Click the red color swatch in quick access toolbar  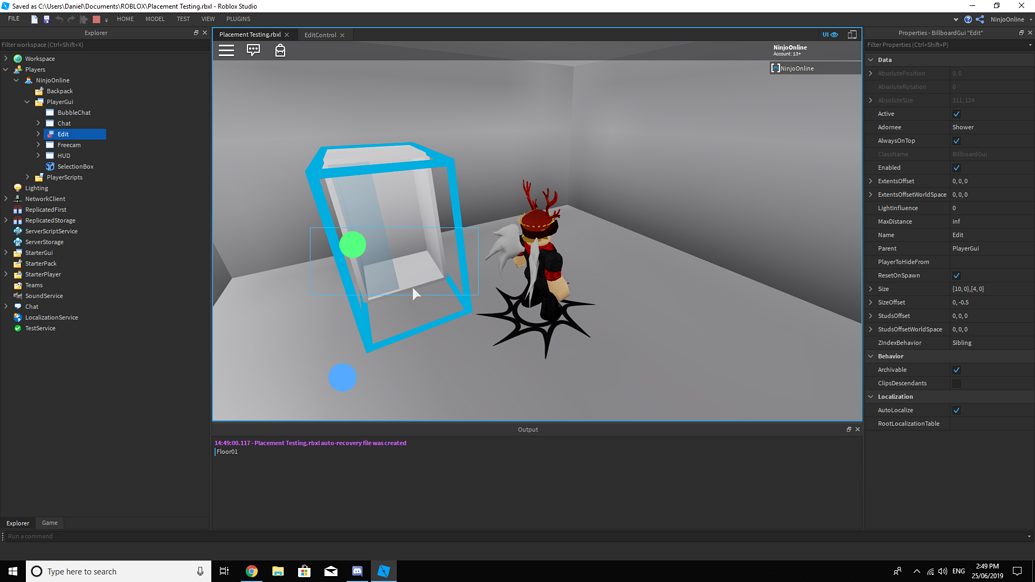[96, 18]
